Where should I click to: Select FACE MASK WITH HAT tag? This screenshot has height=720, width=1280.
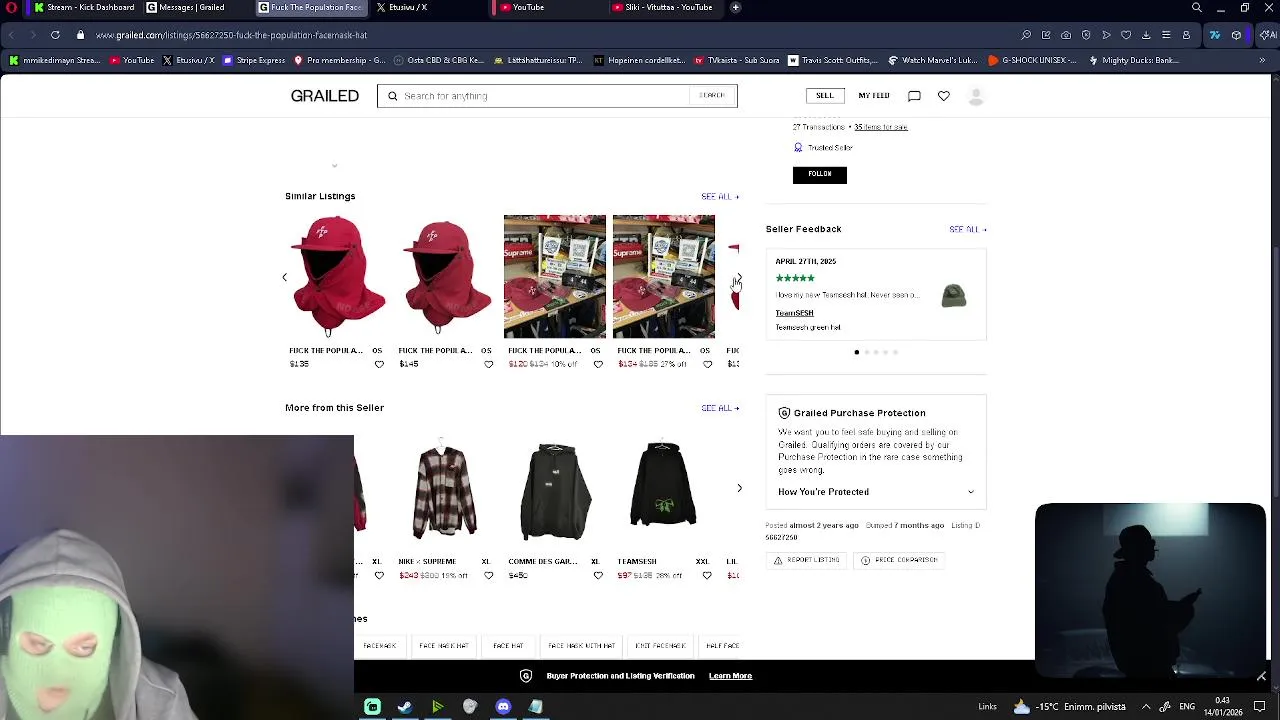[x=582, y=646]
